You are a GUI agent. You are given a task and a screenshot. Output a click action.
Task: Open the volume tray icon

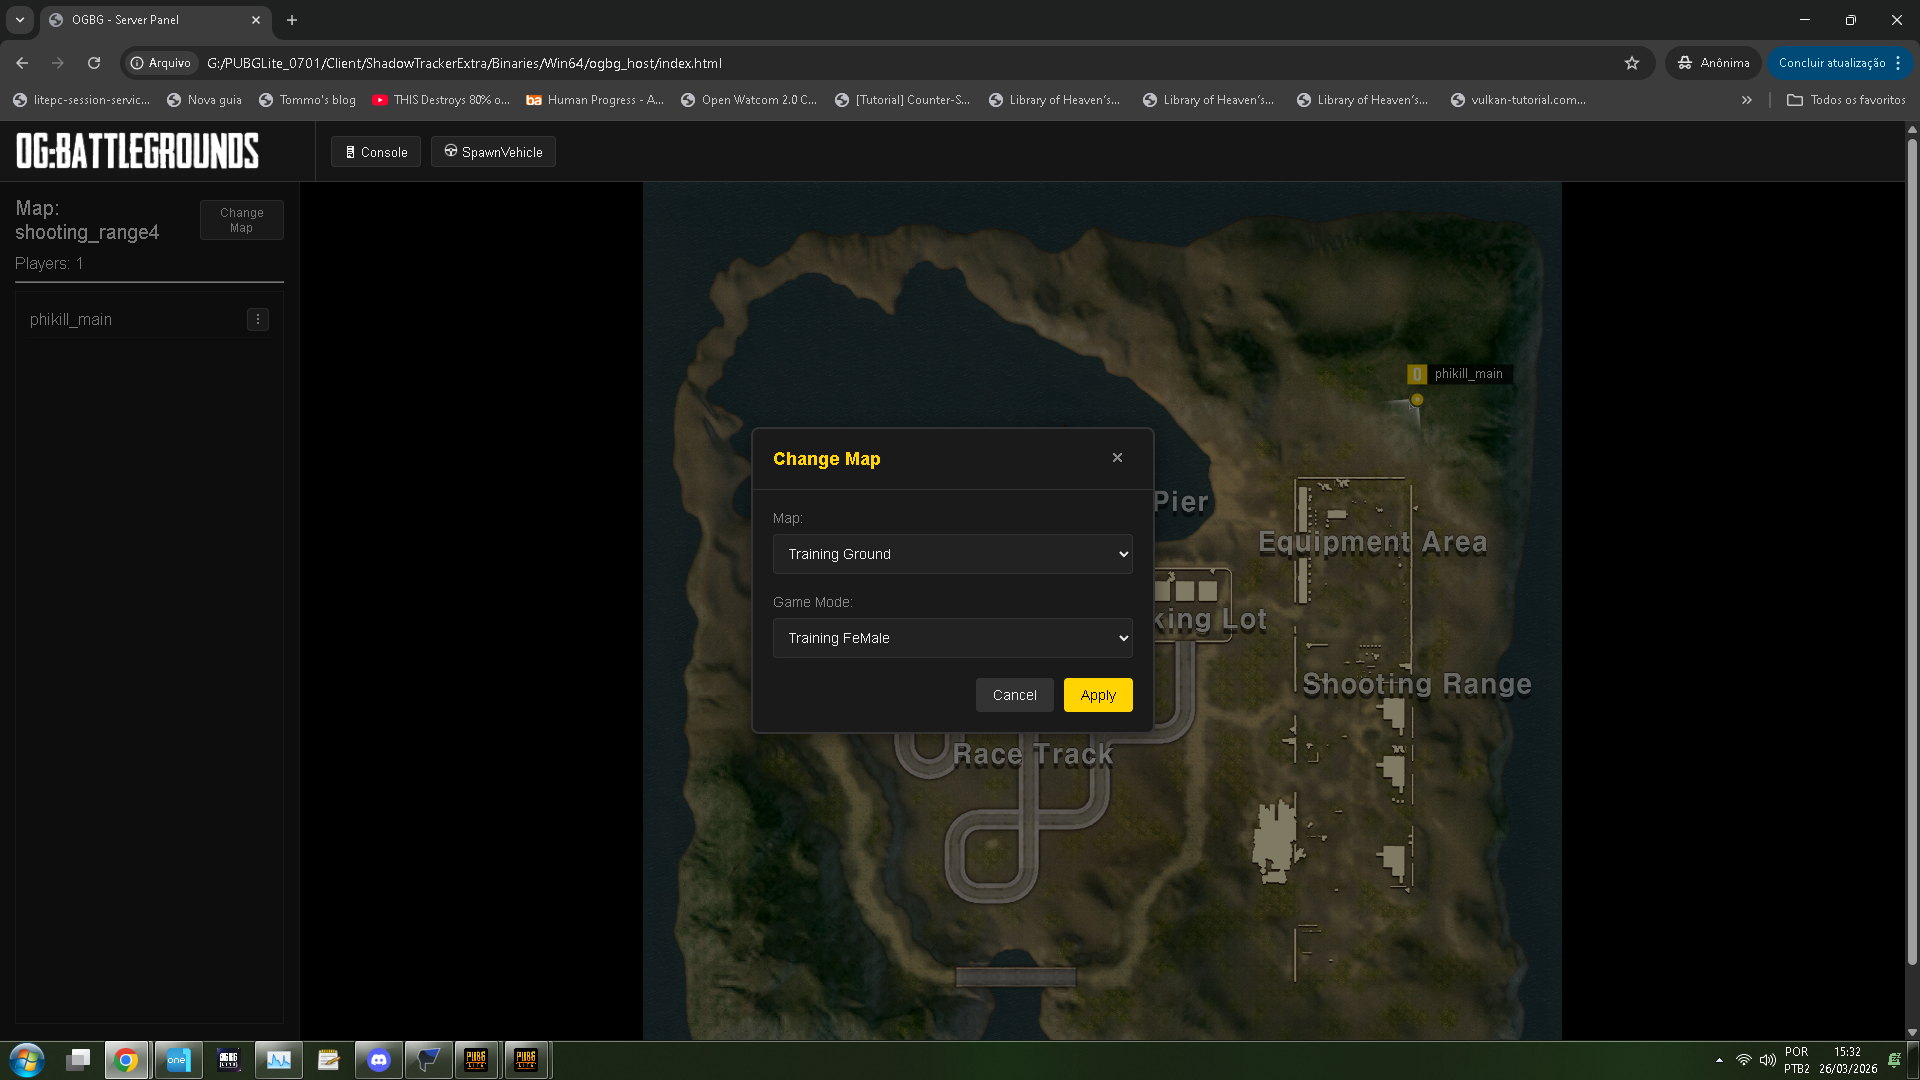(x=1767, y=1060)
